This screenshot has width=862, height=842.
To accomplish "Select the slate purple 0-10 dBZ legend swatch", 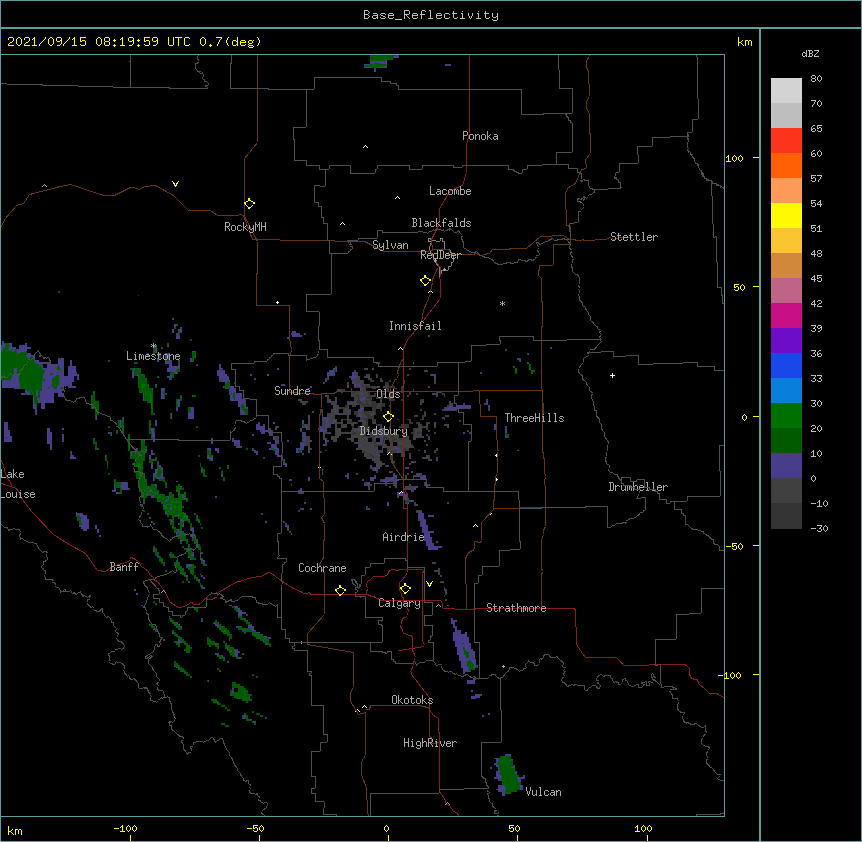I will pyautogui.click(x=786, y=466).
